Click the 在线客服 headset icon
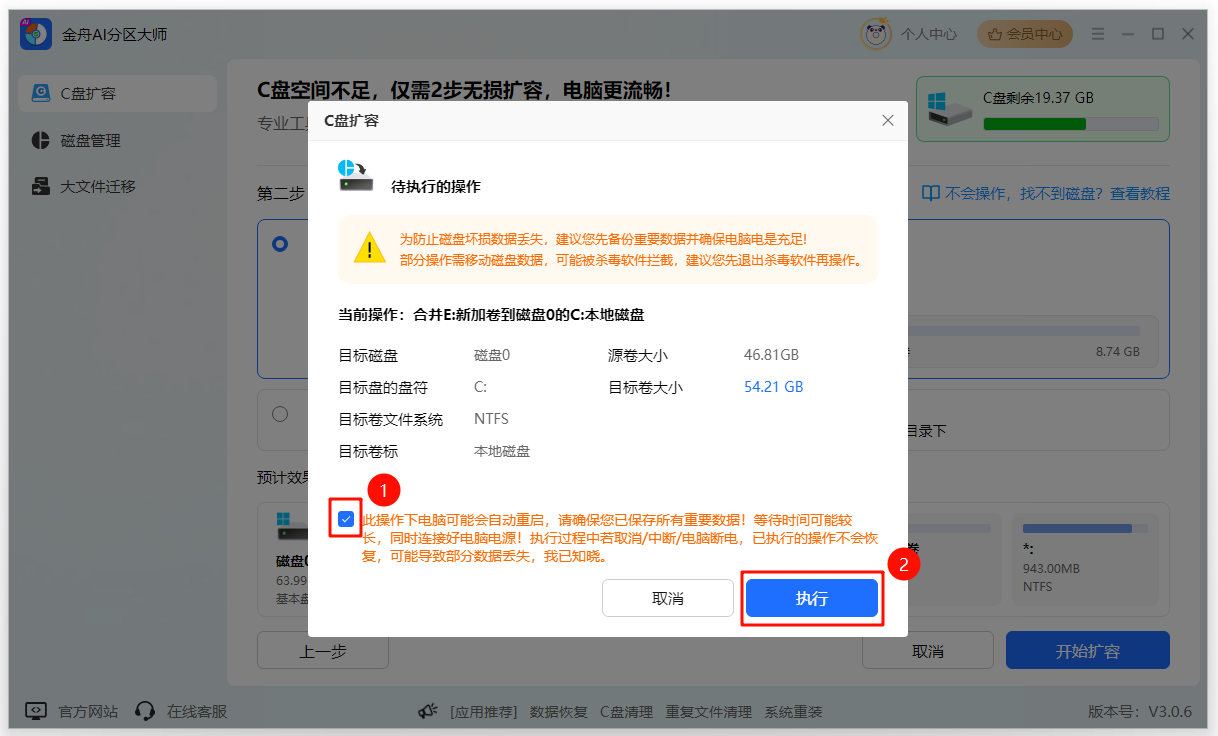 (x=145, y=711)
